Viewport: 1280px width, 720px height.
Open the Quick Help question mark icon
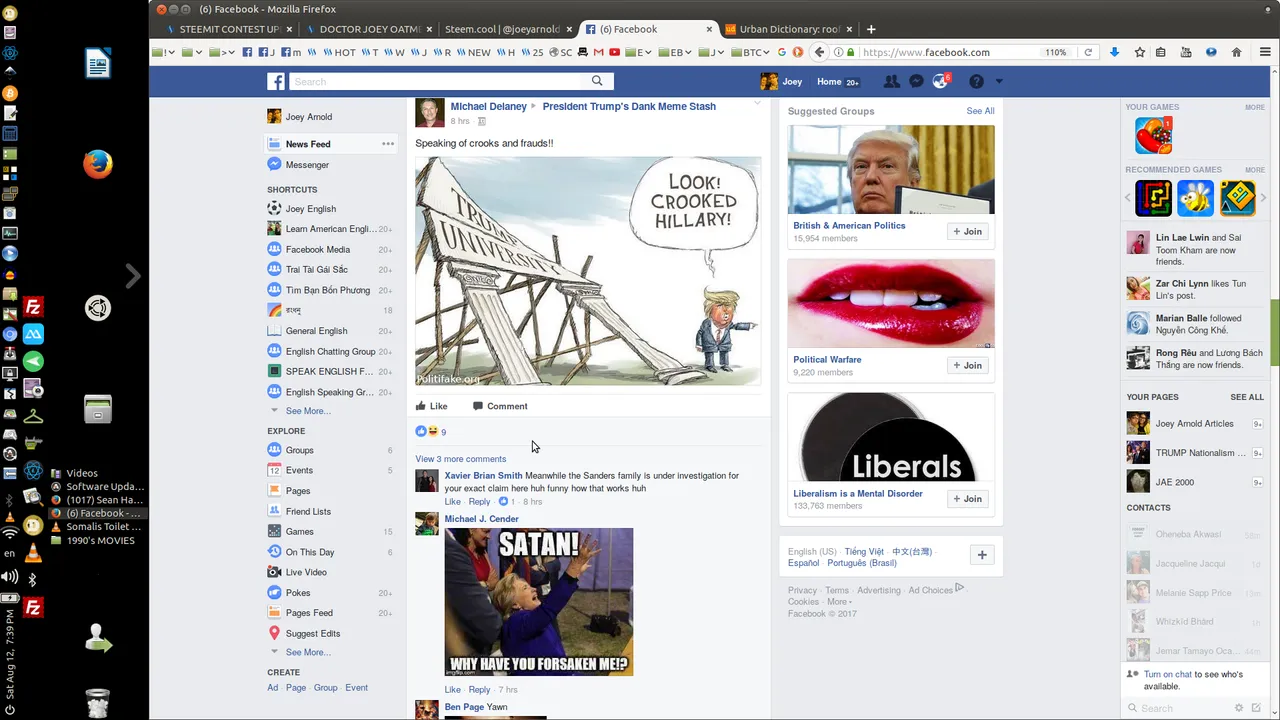(976, 82)
